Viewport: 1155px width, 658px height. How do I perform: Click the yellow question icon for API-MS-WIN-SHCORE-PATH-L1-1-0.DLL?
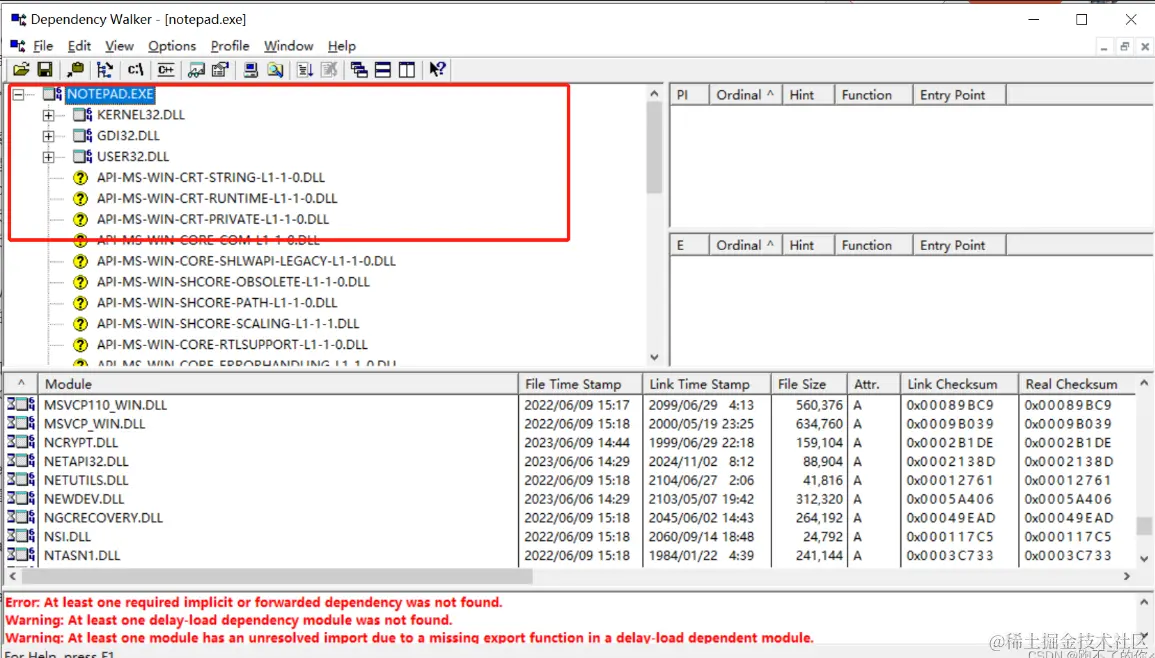pos(81,303)
